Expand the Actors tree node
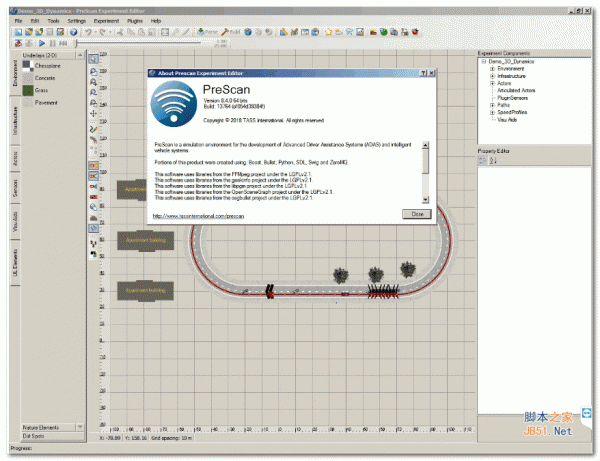Screen dimensions: 600x461 point(490,82)
